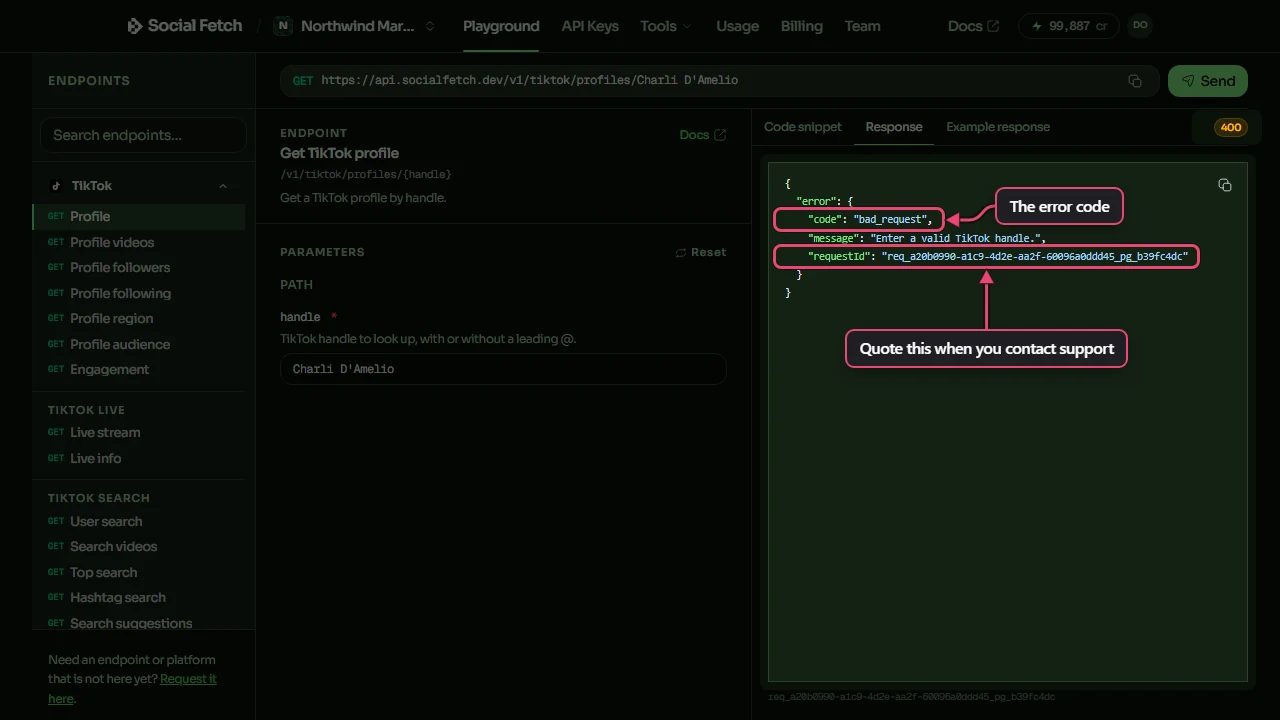Open the endpoint Docs link
This screenshot has width=1280, height=720.
click(x=703, y=135)
